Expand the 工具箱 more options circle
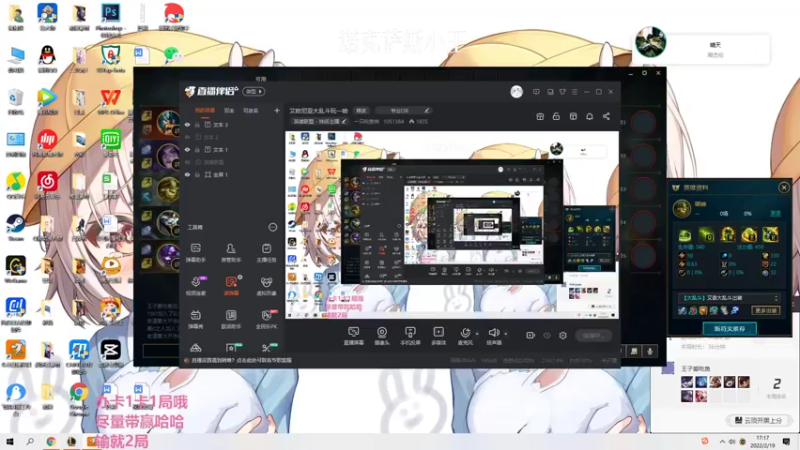 pos(273,227)
